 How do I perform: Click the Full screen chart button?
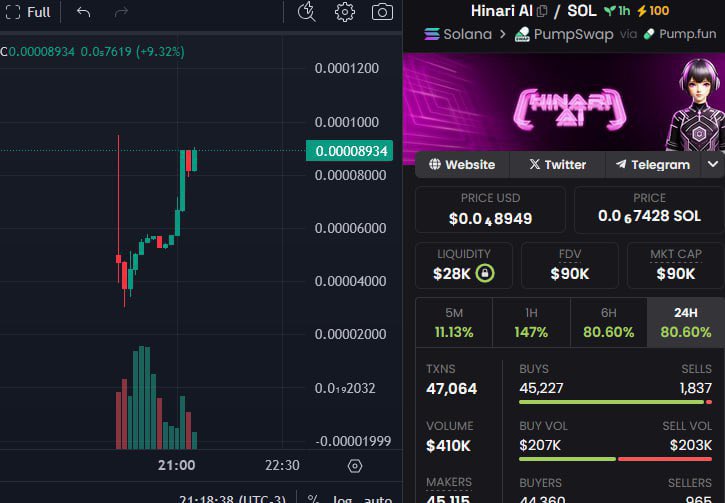tap(28, 12)
